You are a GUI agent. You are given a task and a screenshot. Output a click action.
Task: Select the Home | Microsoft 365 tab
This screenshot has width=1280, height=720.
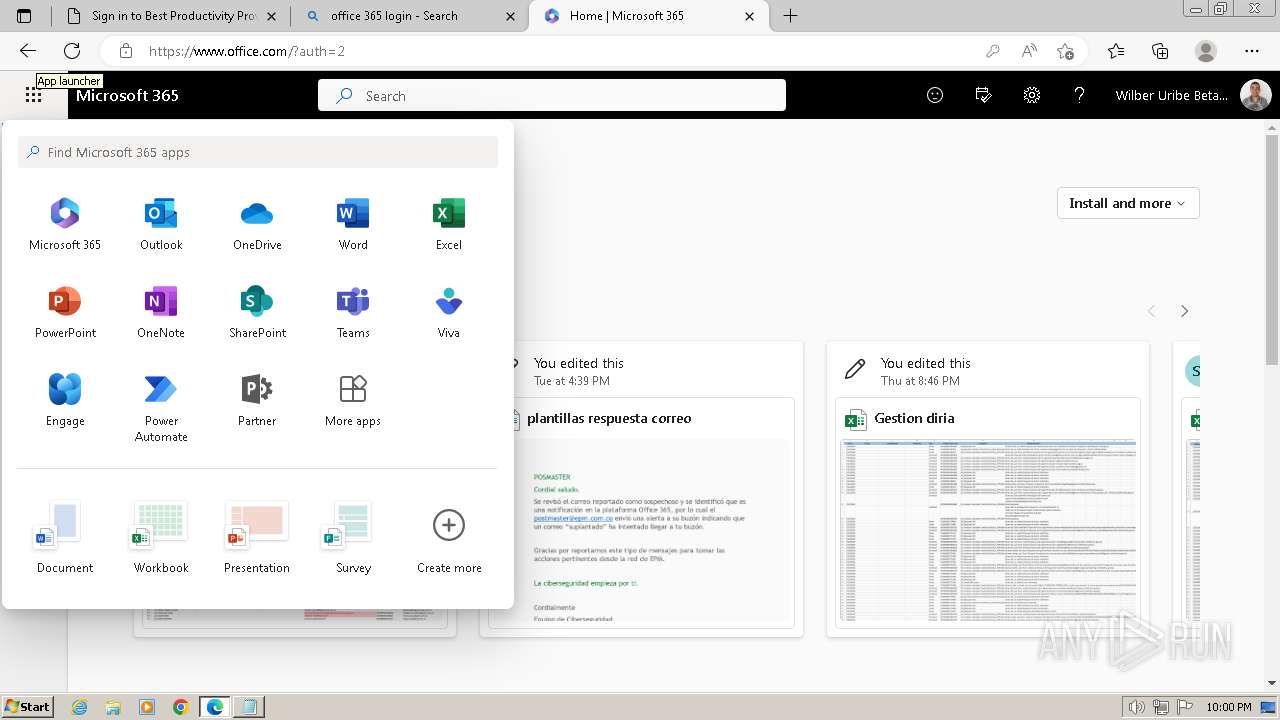648,16
